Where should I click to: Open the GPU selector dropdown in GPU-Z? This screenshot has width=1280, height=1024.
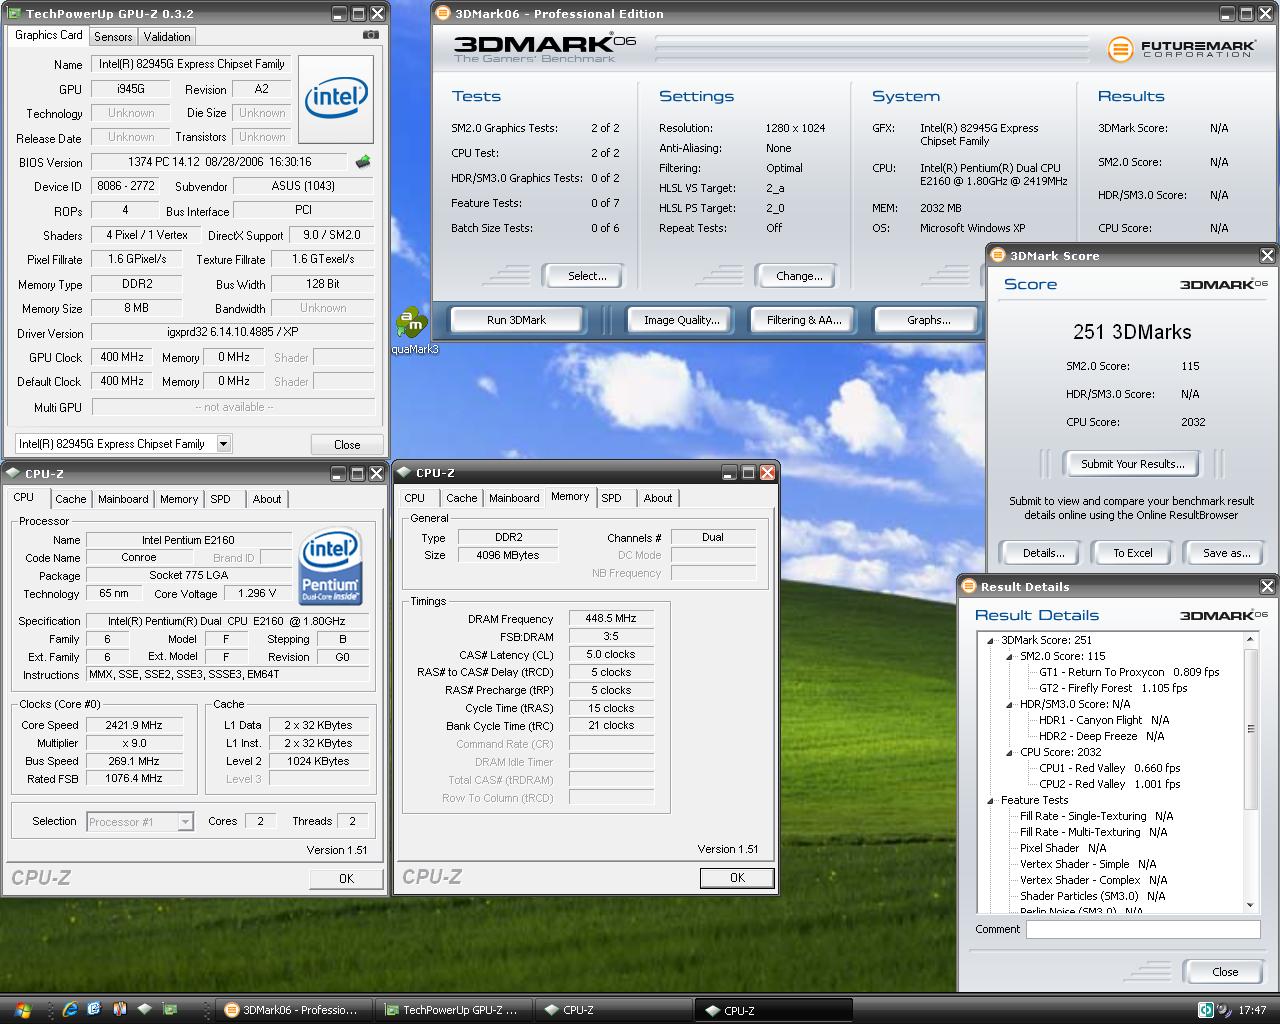[223, 443]
